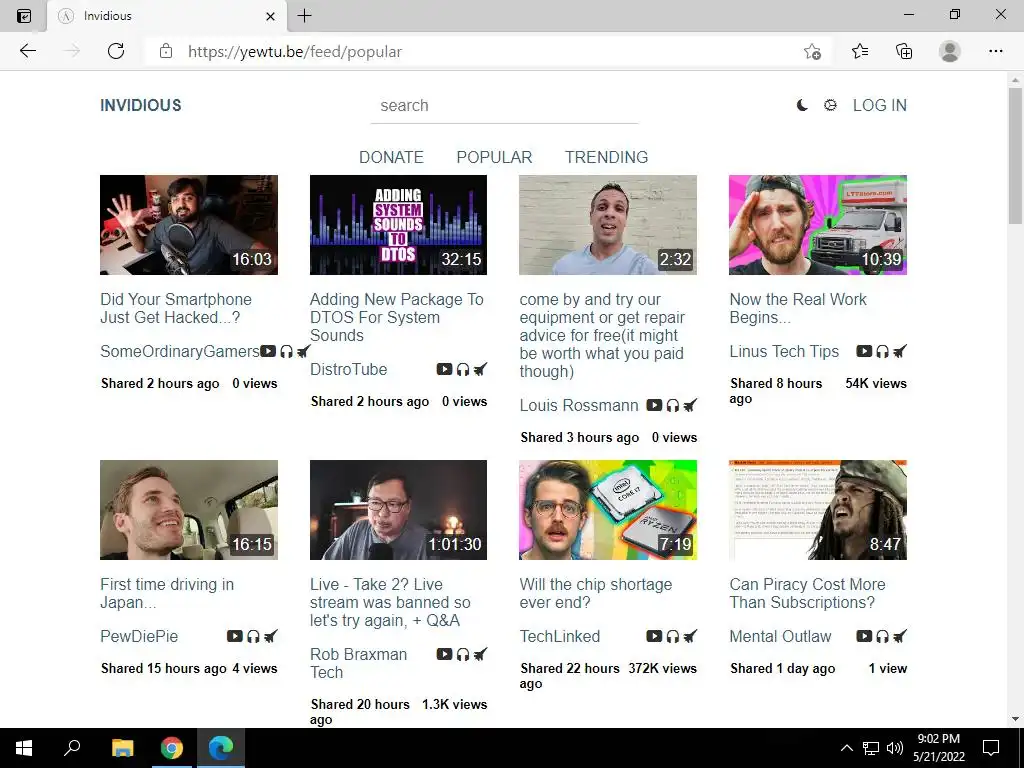Visit PewDiePie channel page
Screen dimensions: 1024x768
pos(139,636)
